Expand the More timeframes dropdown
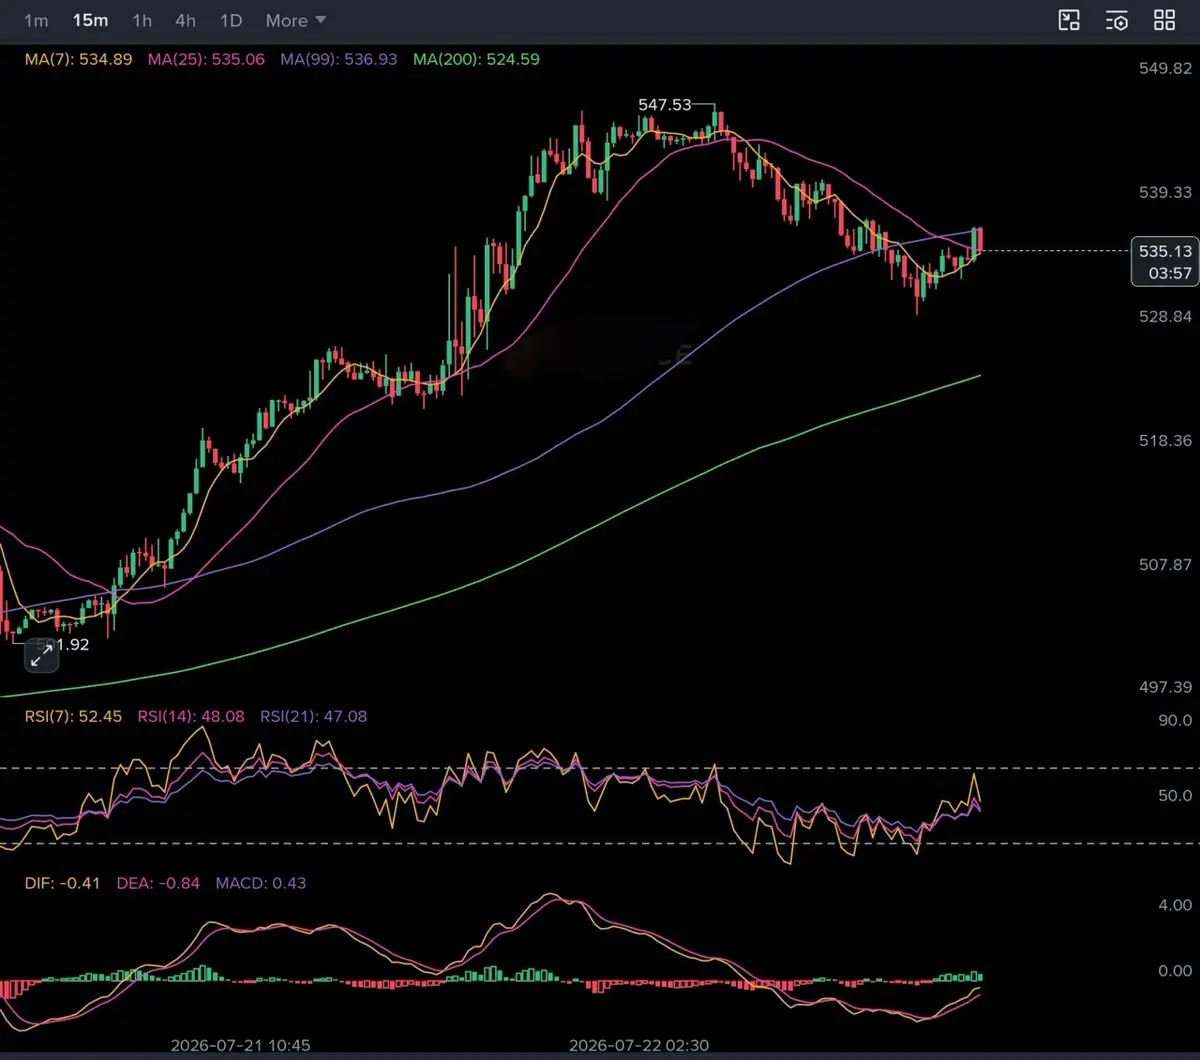 coord(296,20)
